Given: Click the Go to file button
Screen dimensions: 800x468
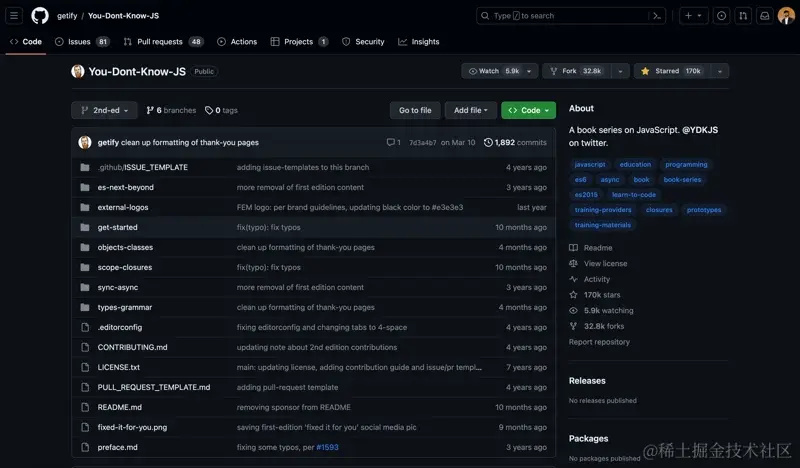Looking at the screenshot, I should (415, 110).
